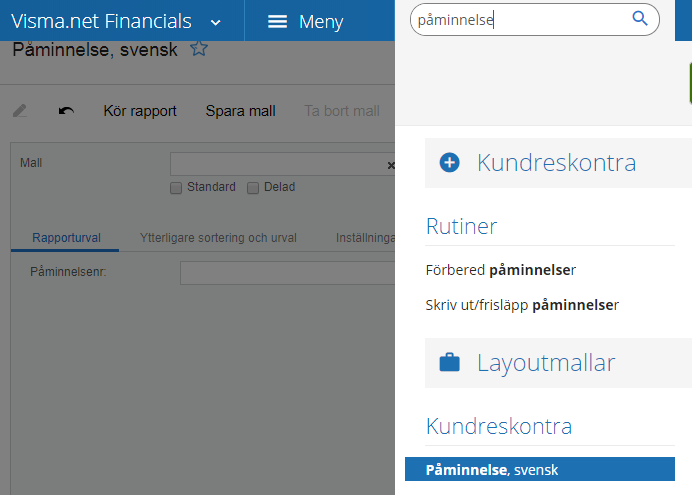Expand the Kundreskontra section header
This screenshot has width=692, height=495.
[558, 163]
